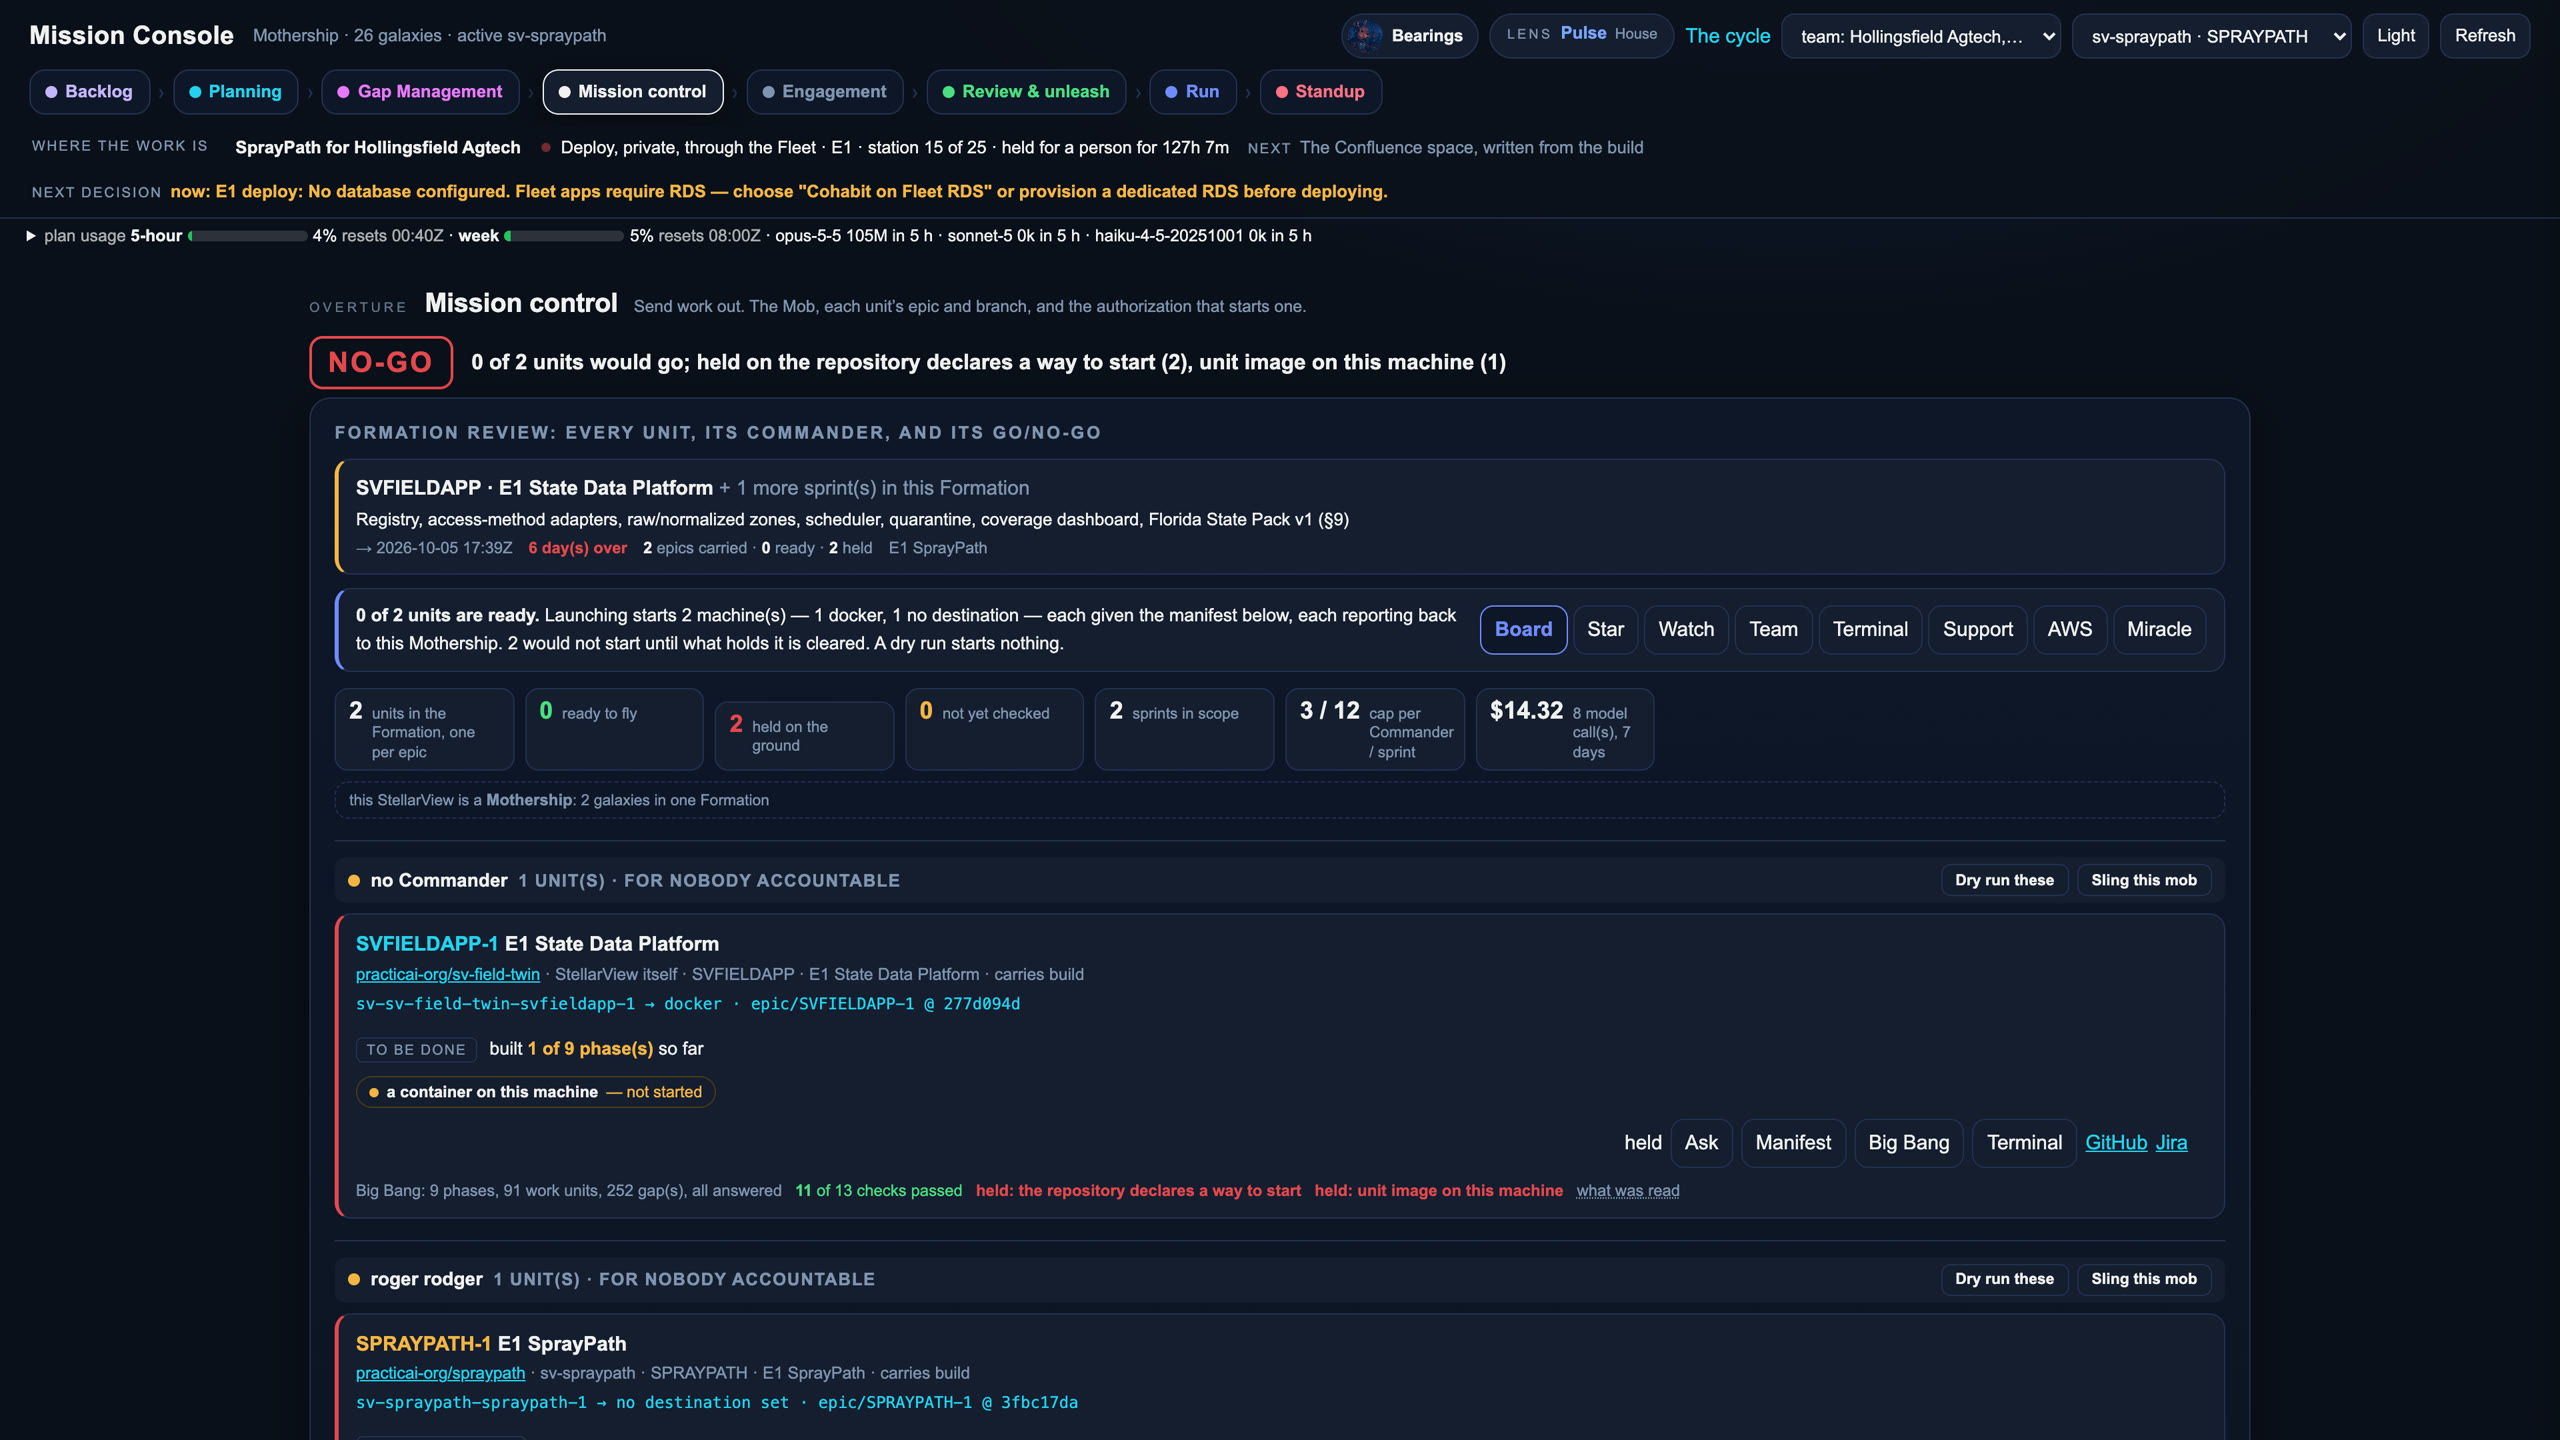Click the week plan usage bar
Screen dimensions: 2560x1440
(564, 236)
